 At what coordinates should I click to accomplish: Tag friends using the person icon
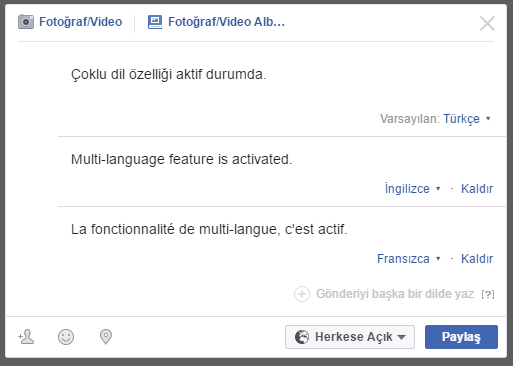click(26, 337)
